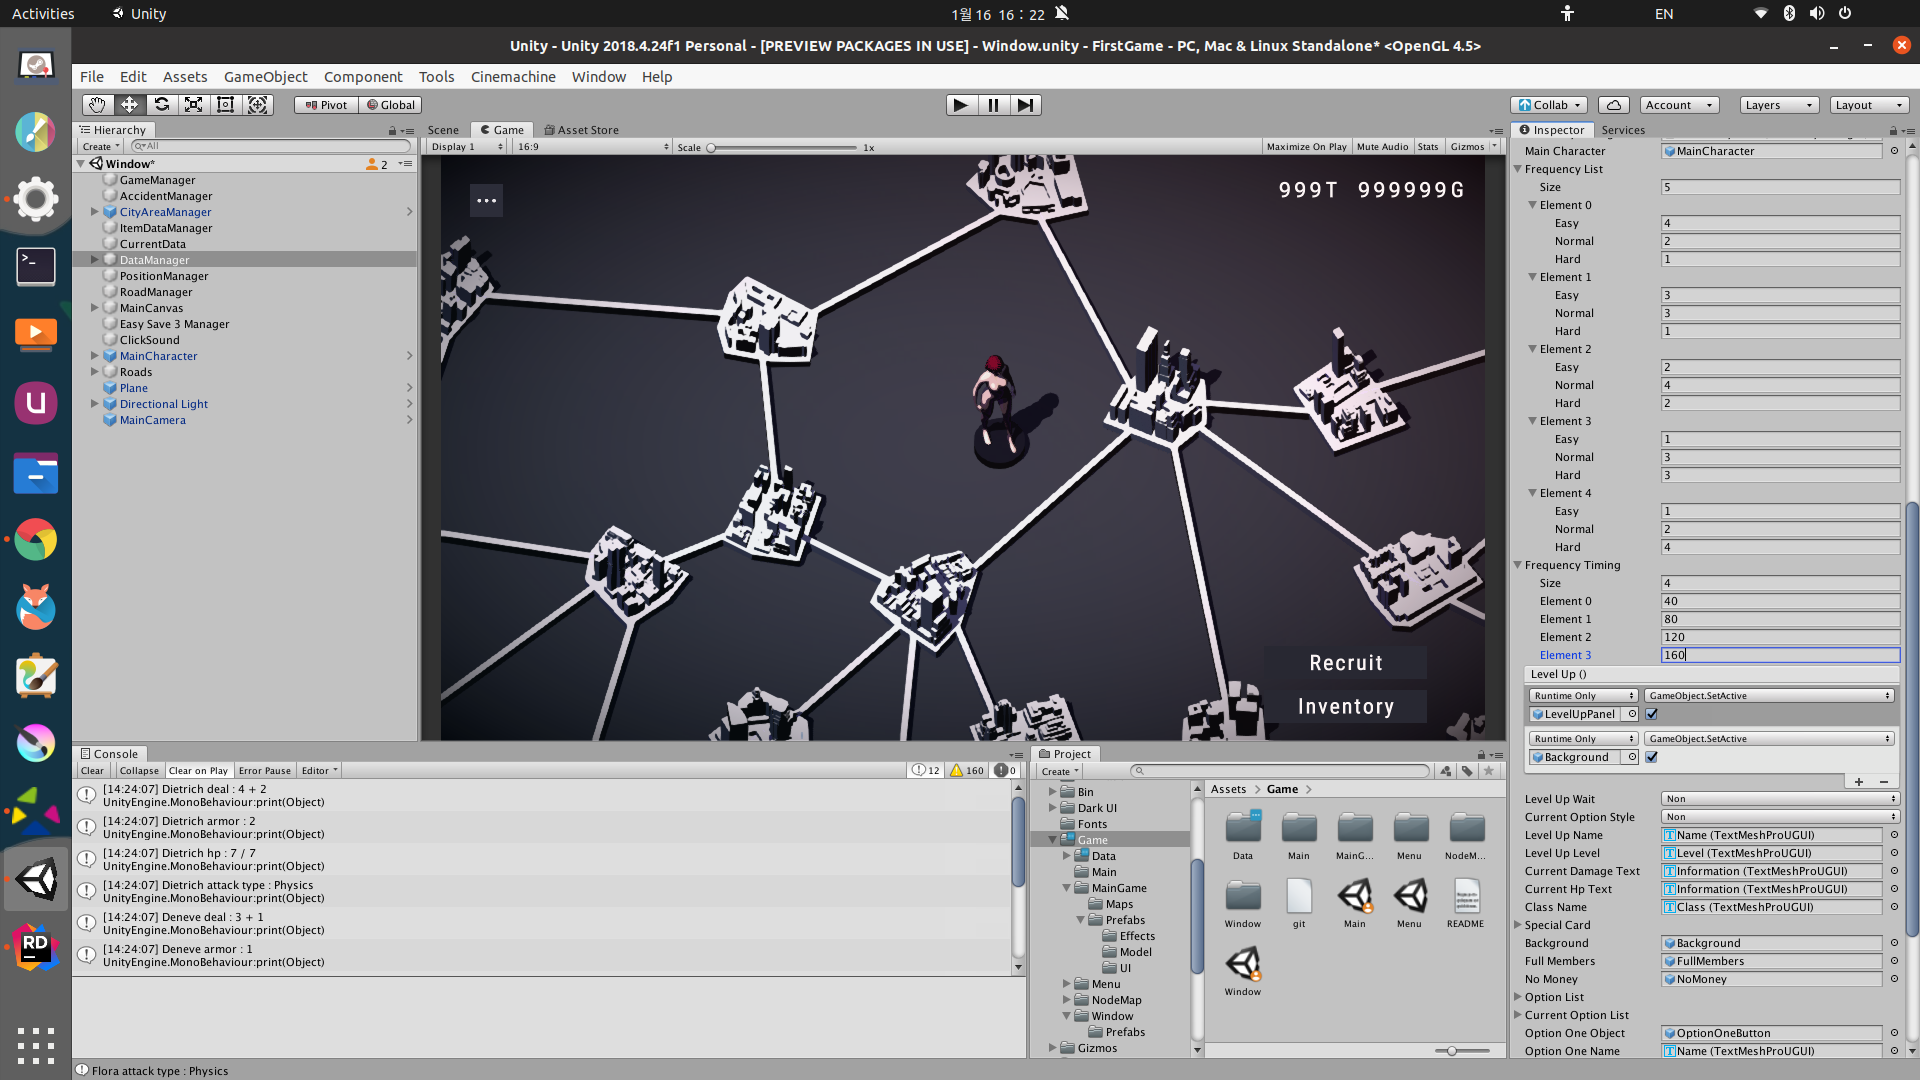Image resolution: width=1920 pixels, height=1080 pixels.
Task: Select the Rect Transform tool
Action: tap(225, 104)
